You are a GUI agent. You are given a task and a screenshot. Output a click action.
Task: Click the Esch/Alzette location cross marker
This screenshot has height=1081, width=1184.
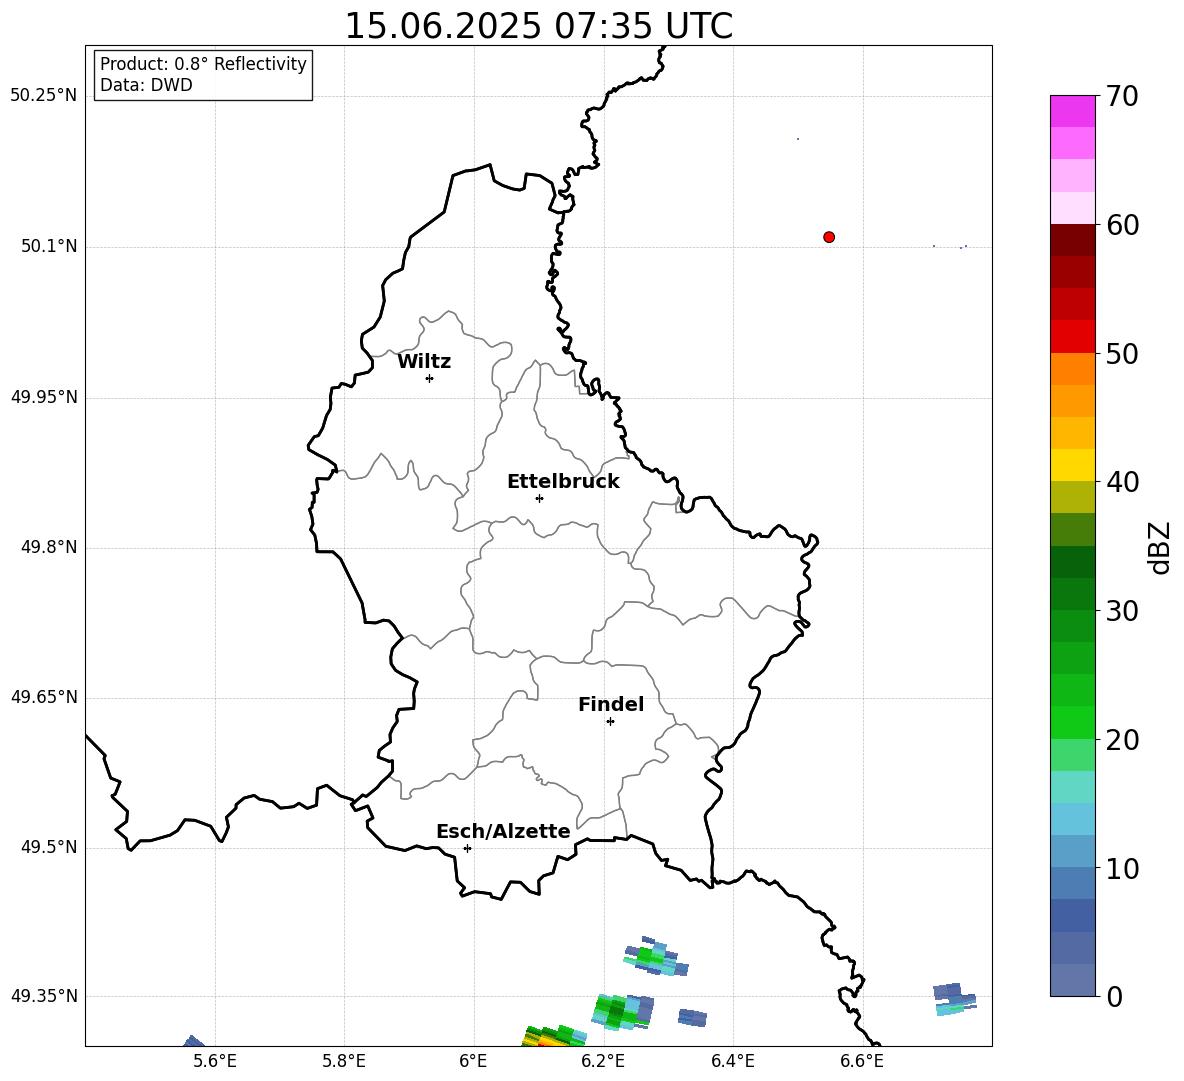tap(467, 848)
